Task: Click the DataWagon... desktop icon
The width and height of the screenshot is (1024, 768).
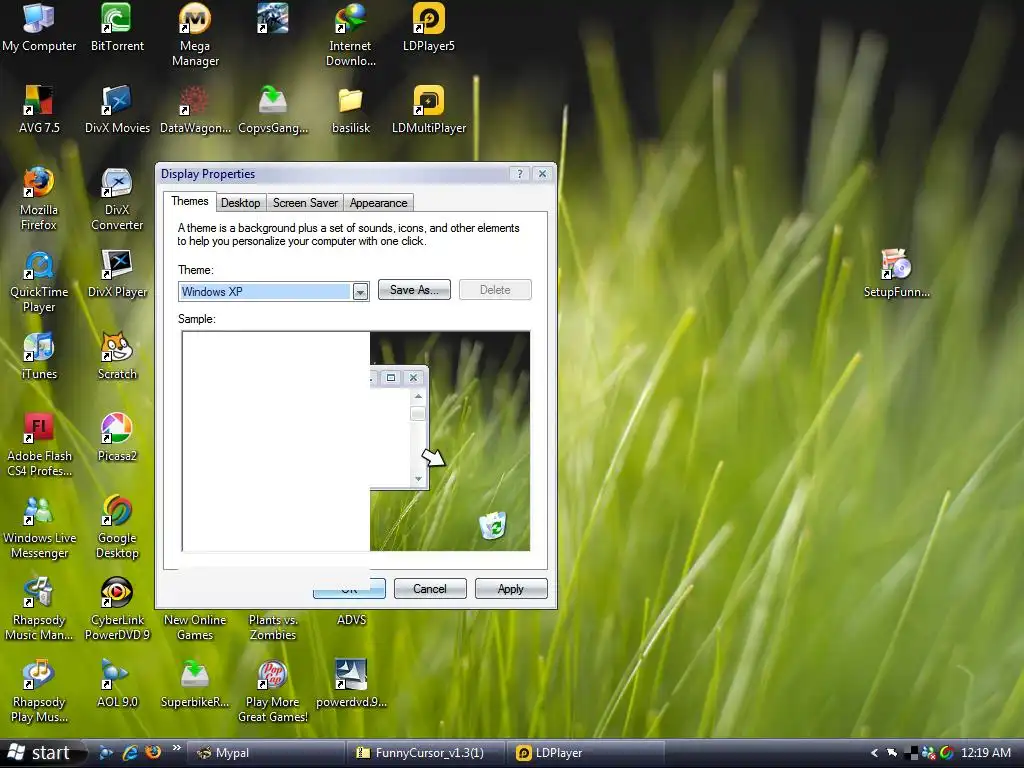Action: [195, 110]
